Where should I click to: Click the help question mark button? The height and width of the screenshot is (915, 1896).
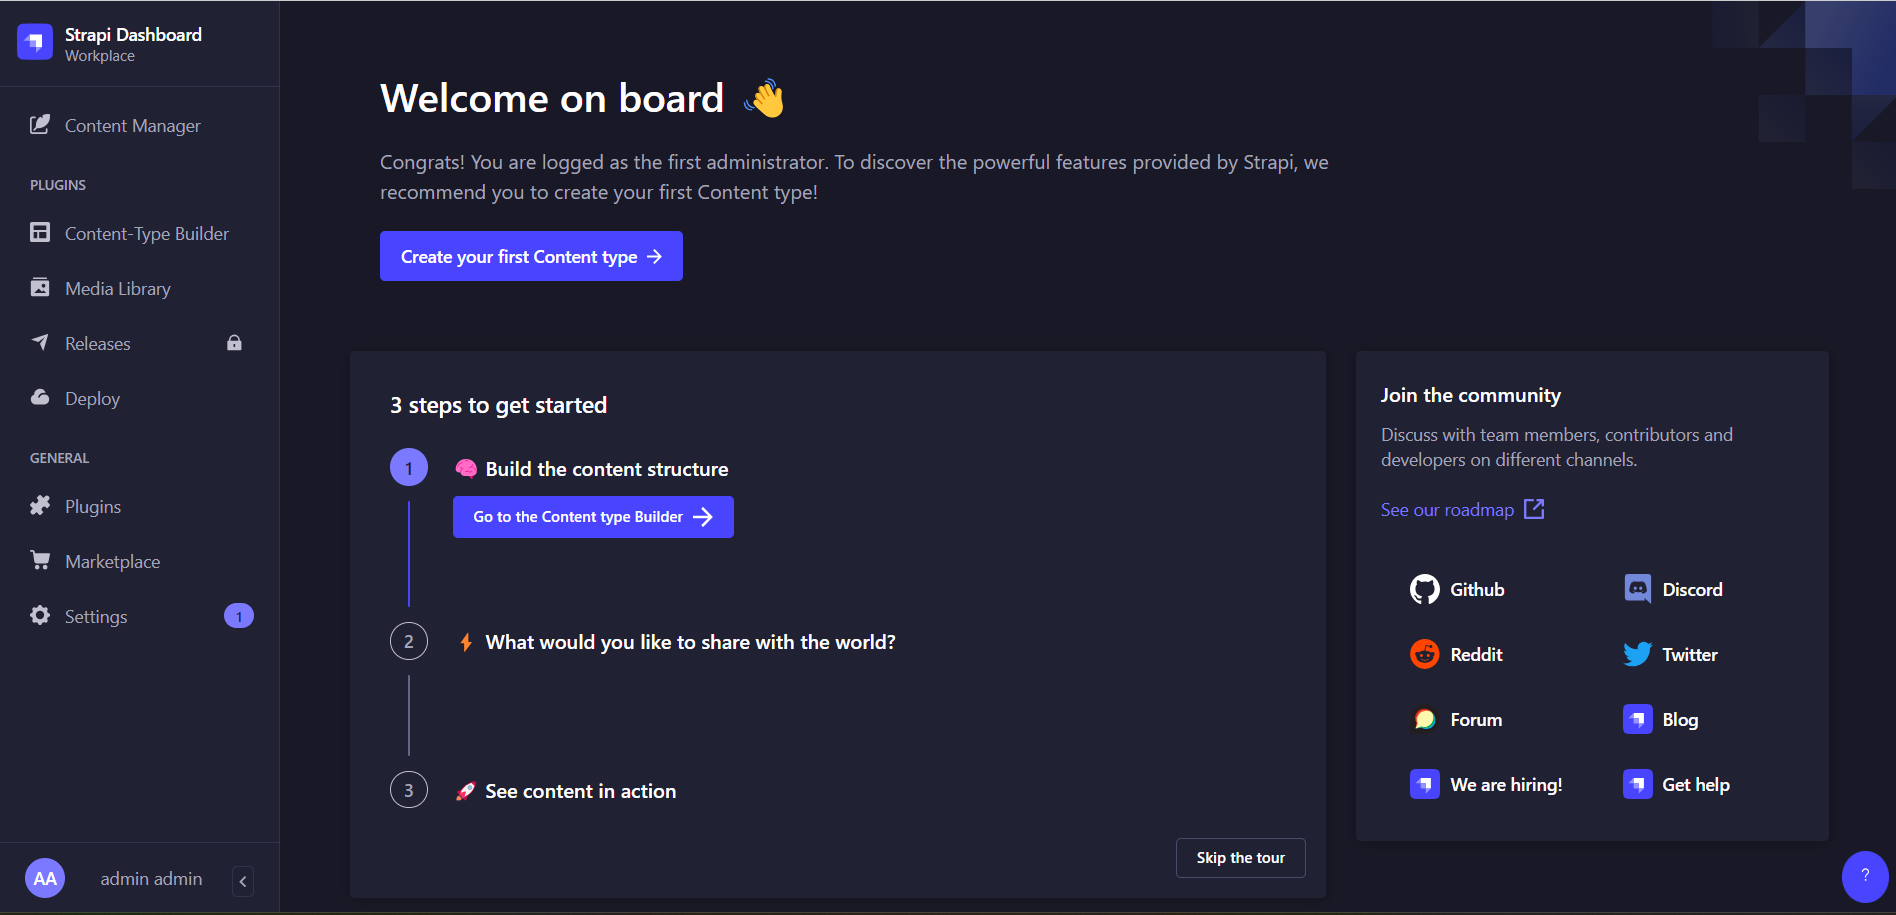tap(1864, 876)
